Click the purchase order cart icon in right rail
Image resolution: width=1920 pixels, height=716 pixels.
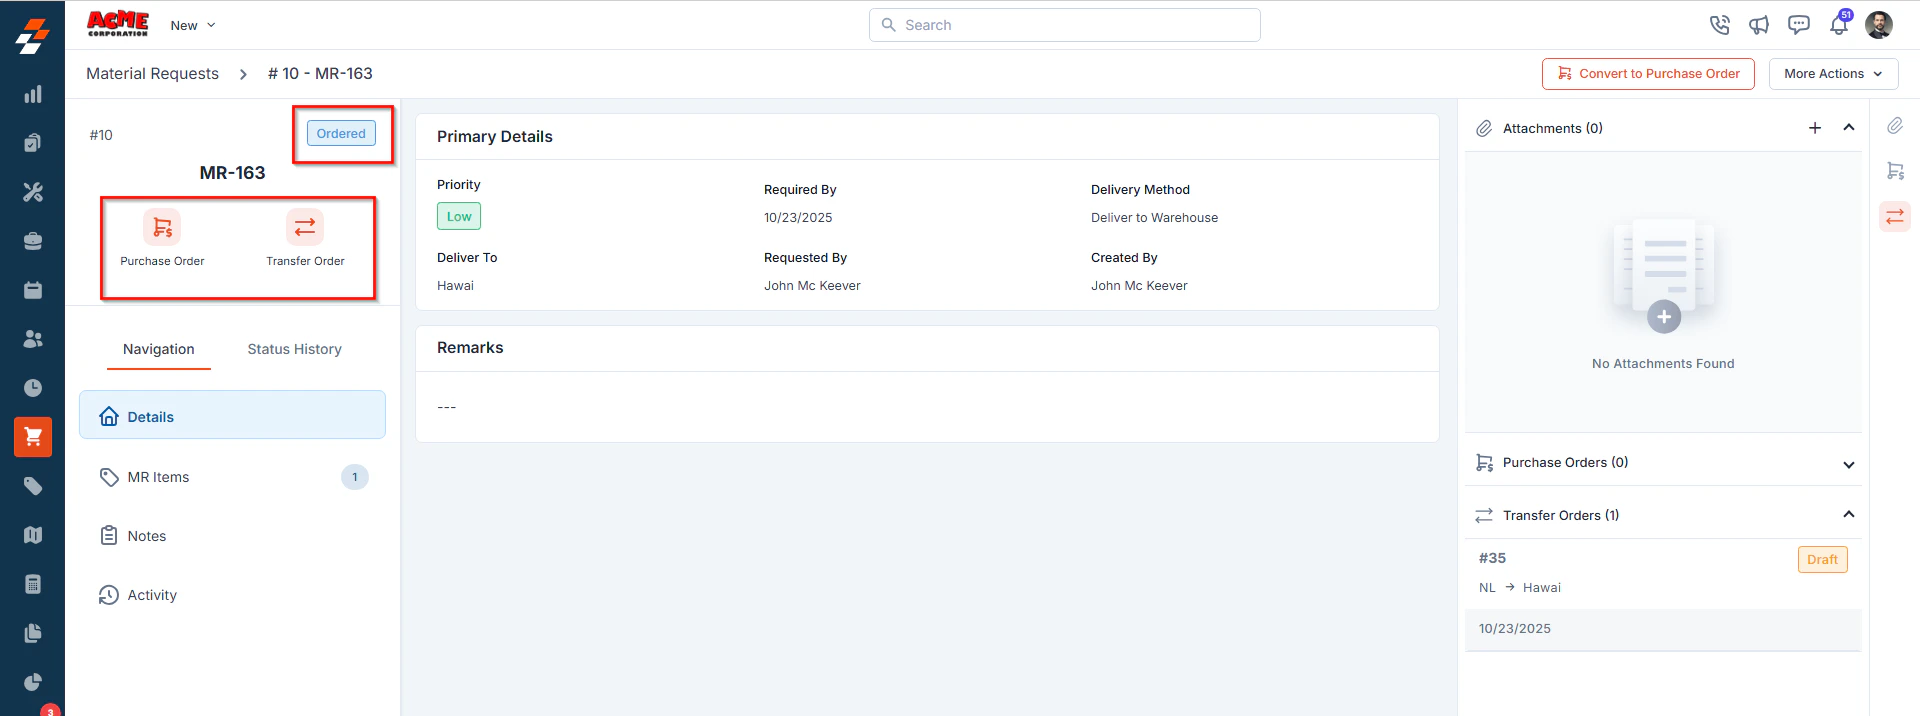1895,171
